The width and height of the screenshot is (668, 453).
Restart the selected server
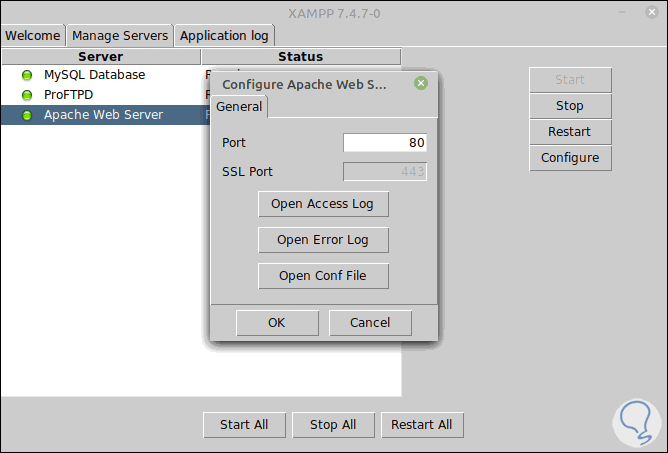click(570, 132)
